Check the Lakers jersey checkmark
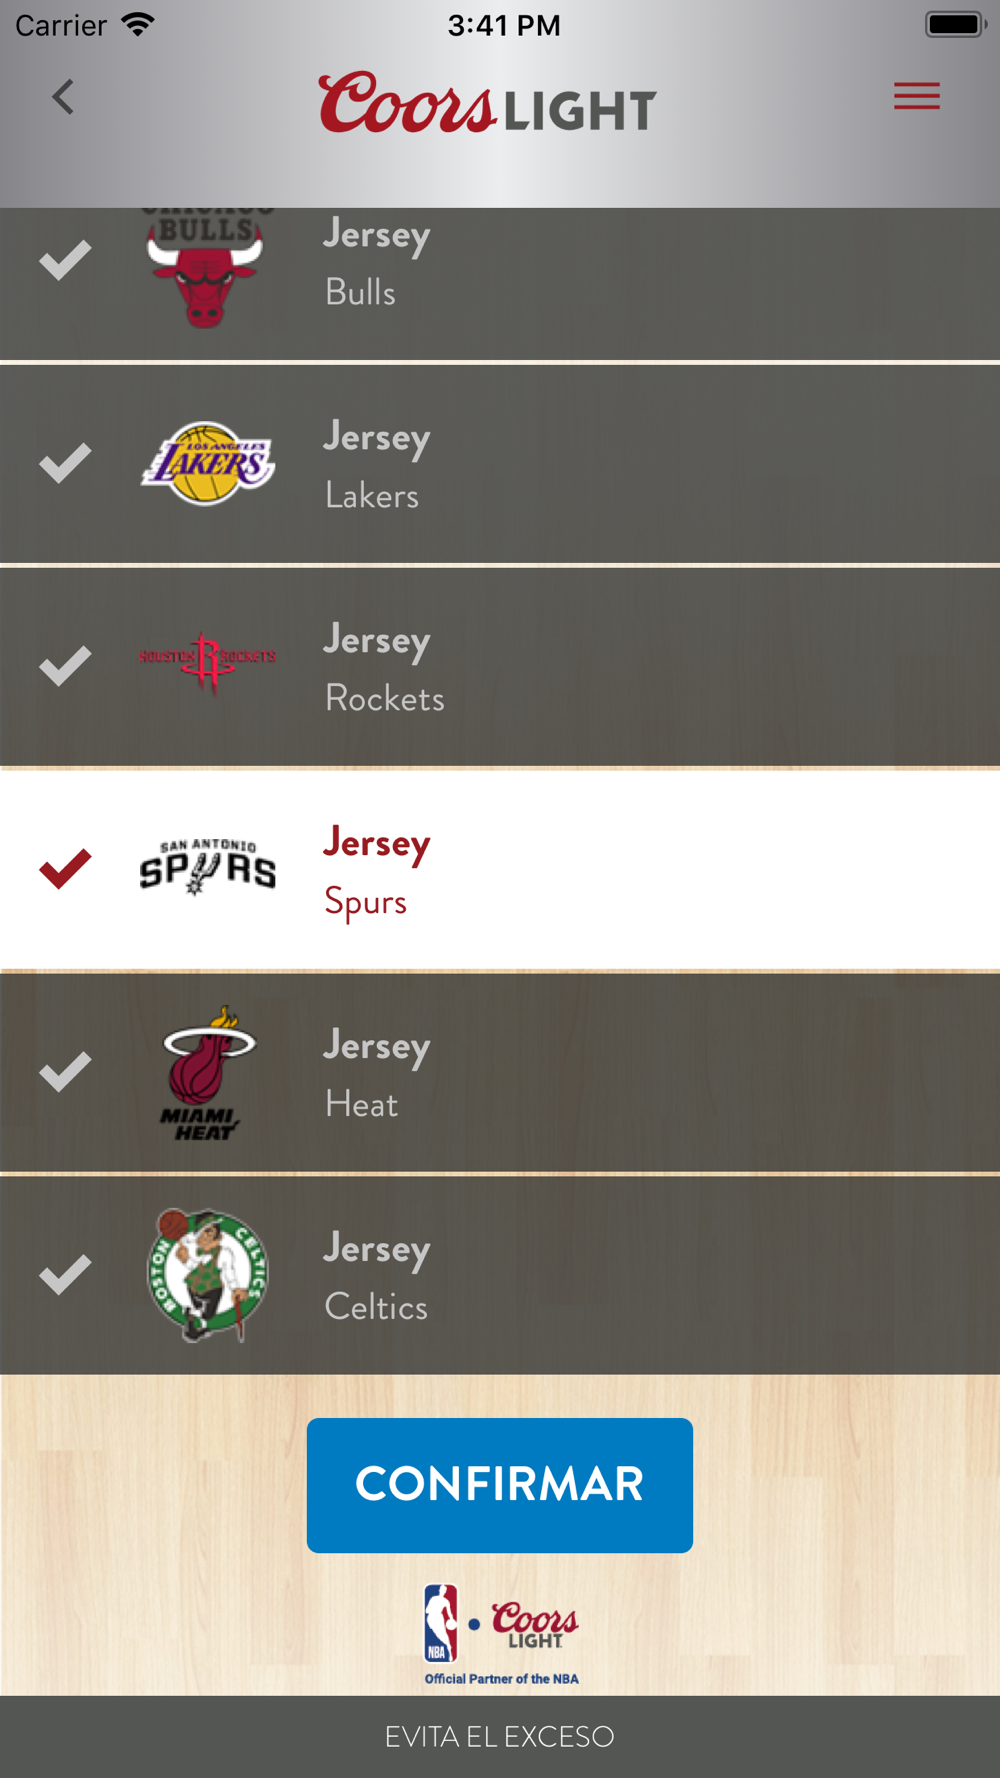The width and height of the screenshot is (1000, 1778). 65,463
